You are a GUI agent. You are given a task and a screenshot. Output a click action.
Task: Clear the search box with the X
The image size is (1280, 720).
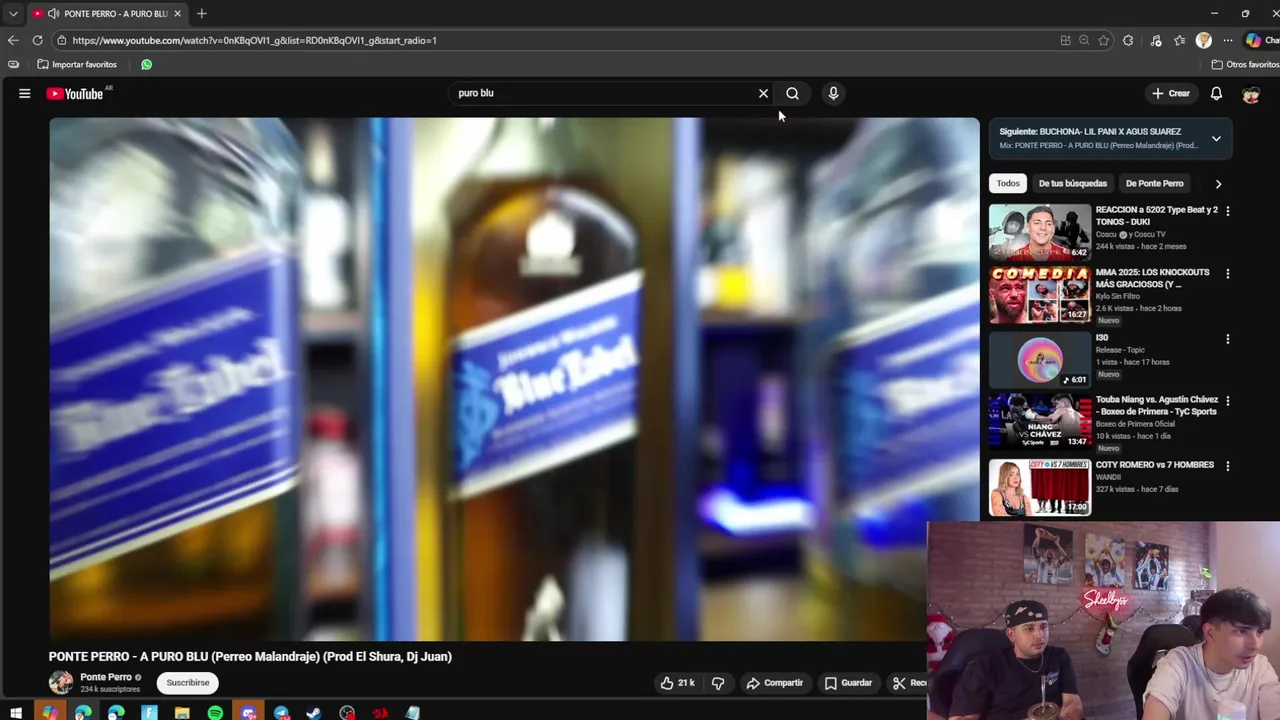tap(763, 93)
